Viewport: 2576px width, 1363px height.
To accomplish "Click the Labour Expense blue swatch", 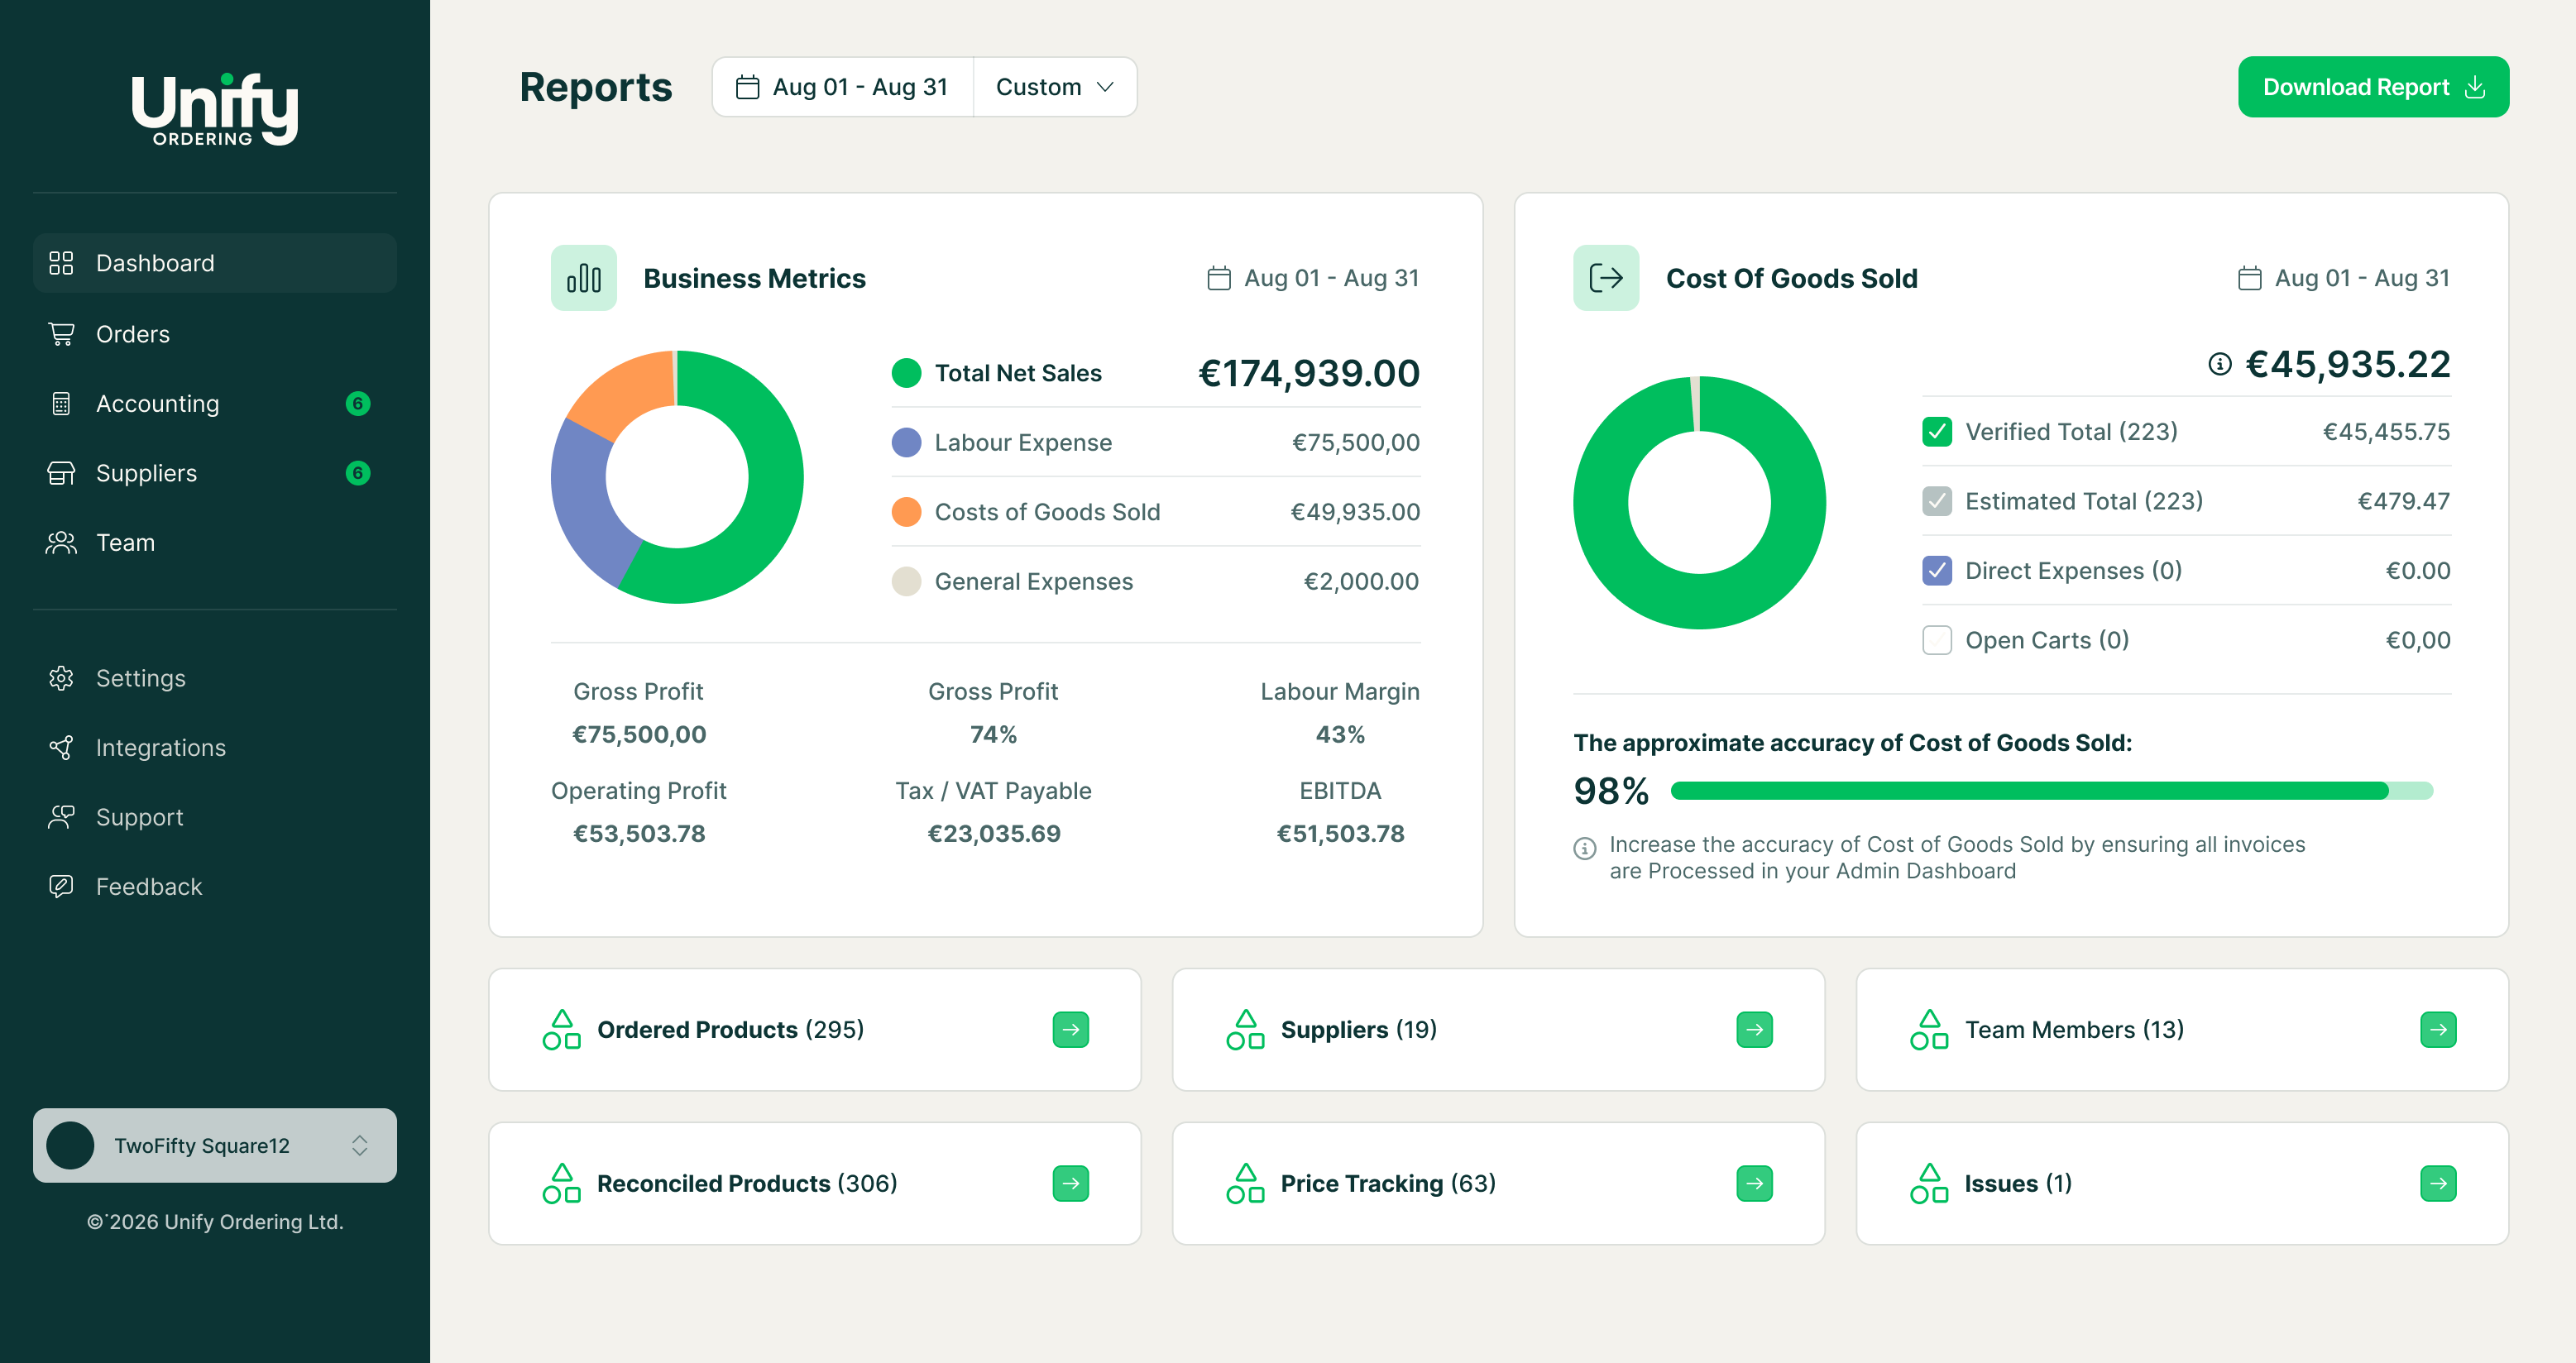I will tap(906, 442).
